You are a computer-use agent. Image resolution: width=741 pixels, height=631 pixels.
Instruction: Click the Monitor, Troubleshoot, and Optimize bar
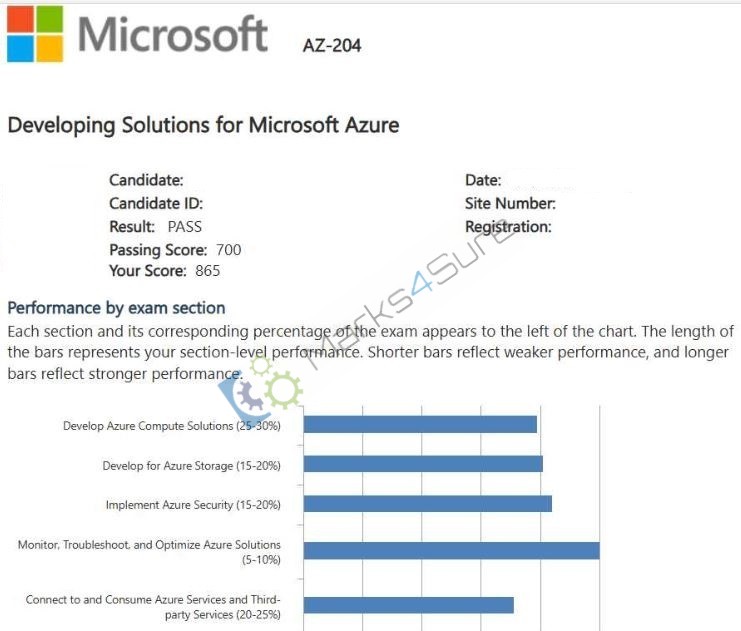pyautogui.click(x=452, y=551)
